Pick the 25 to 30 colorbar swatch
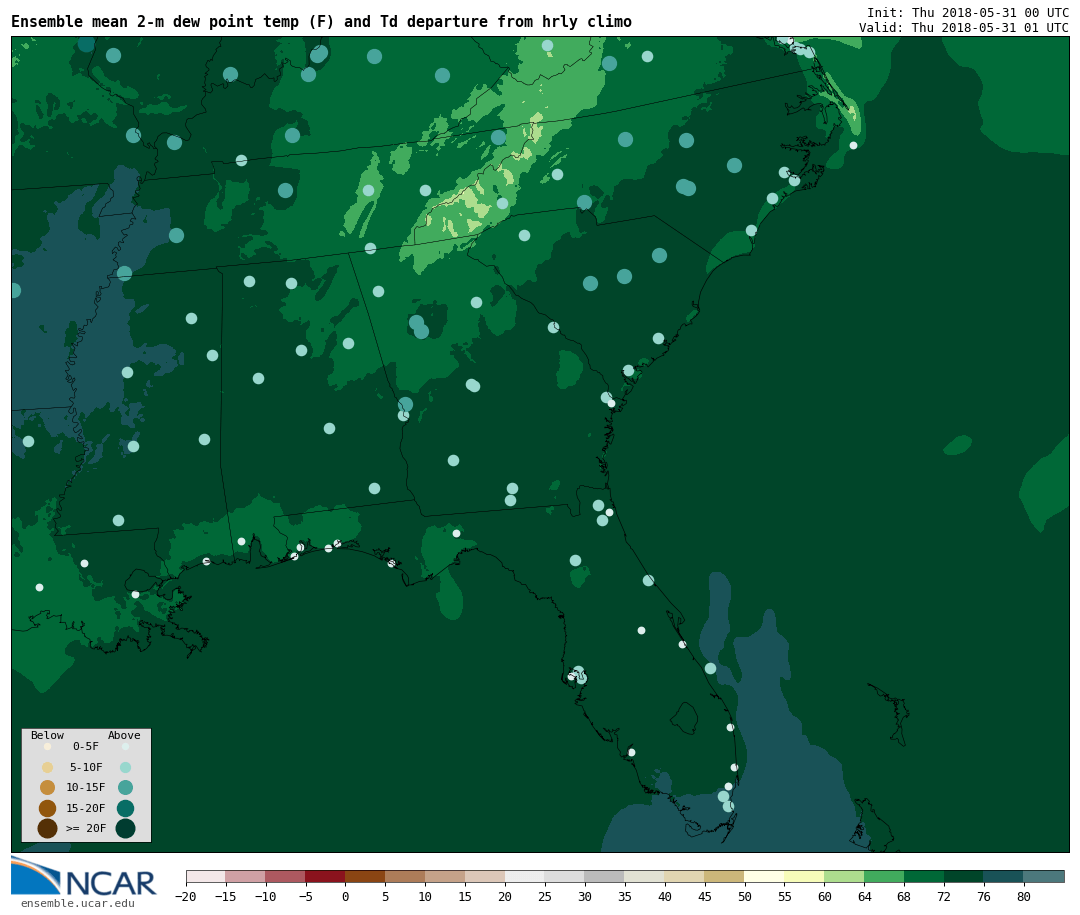Viewport: 1080px width, 915px height. tap(565, 876)
